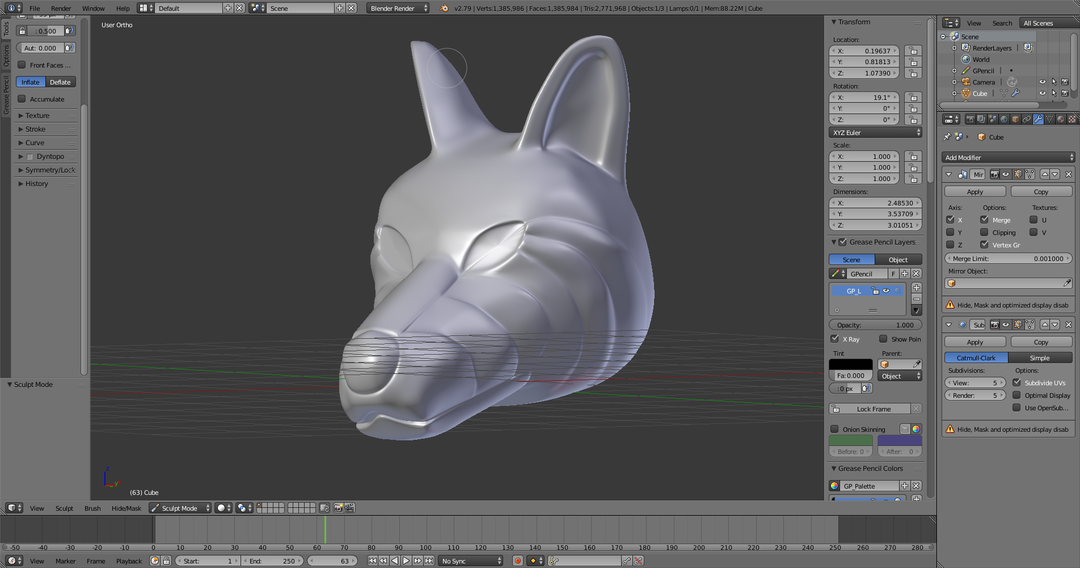The image size is (1080, 568).
Task: Hide the Cube in the outliner
Action: [1041, 93]
